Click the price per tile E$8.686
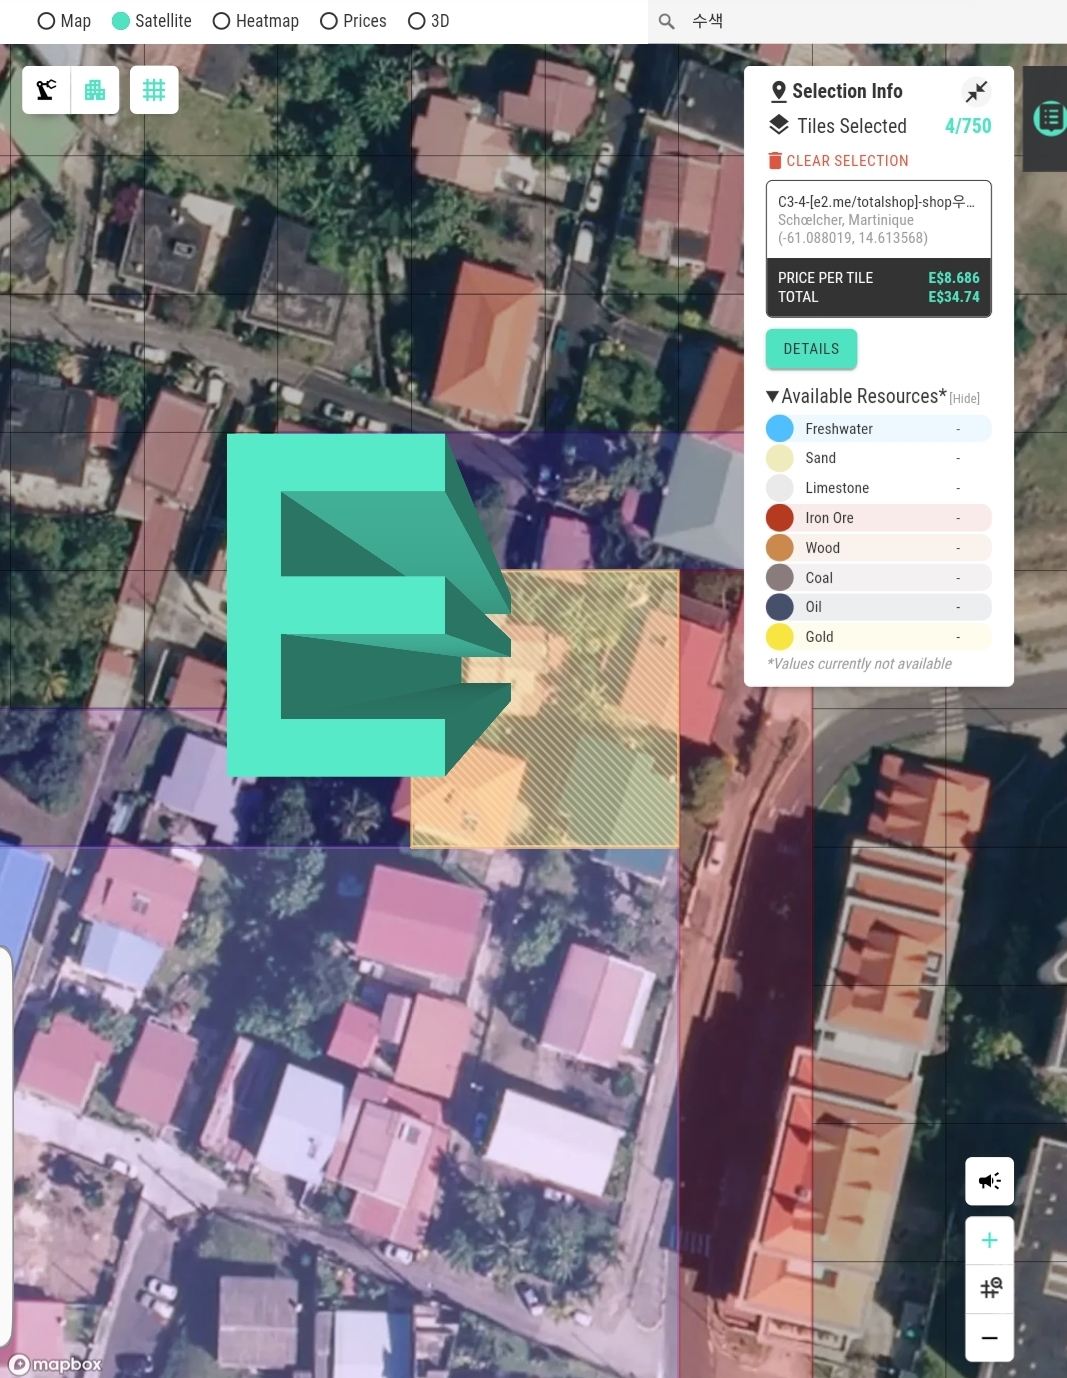 (954, 278)
